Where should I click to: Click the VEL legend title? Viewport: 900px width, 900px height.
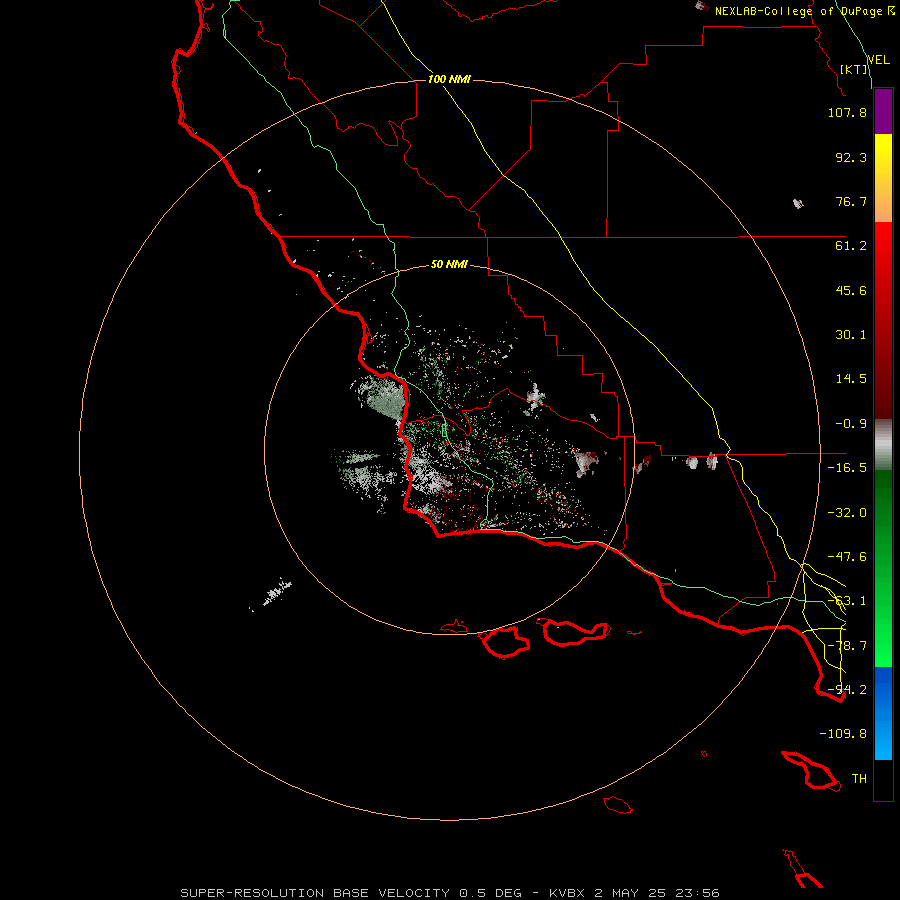coord(879,59)
